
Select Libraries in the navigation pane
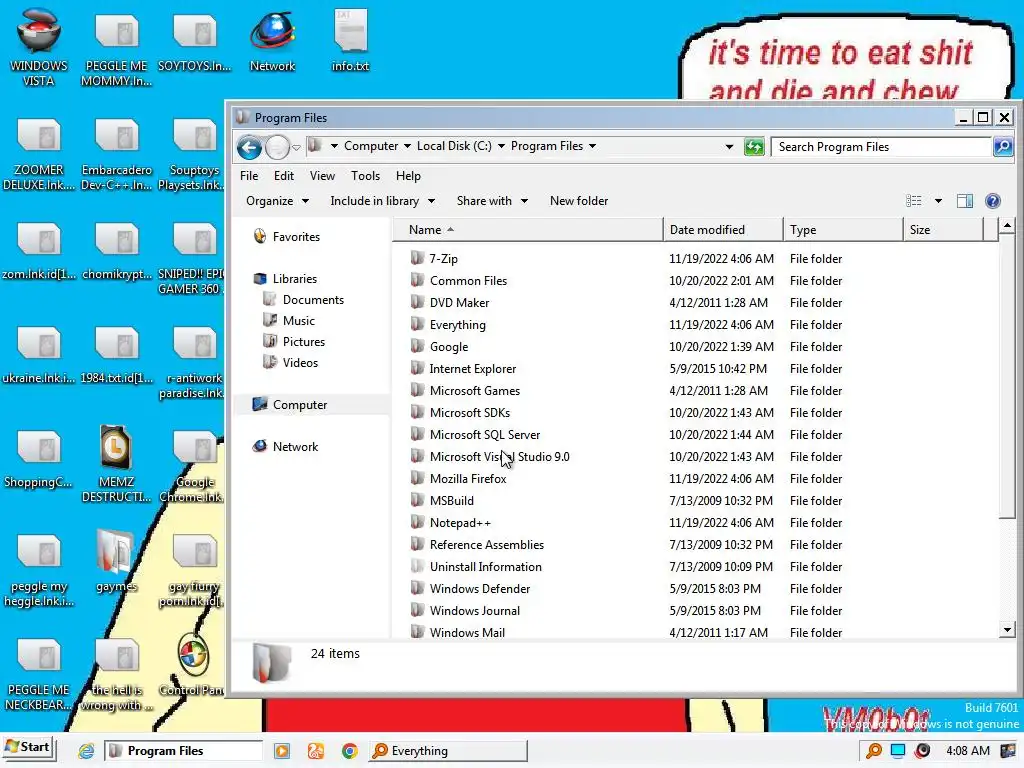[x=295, y=279]
